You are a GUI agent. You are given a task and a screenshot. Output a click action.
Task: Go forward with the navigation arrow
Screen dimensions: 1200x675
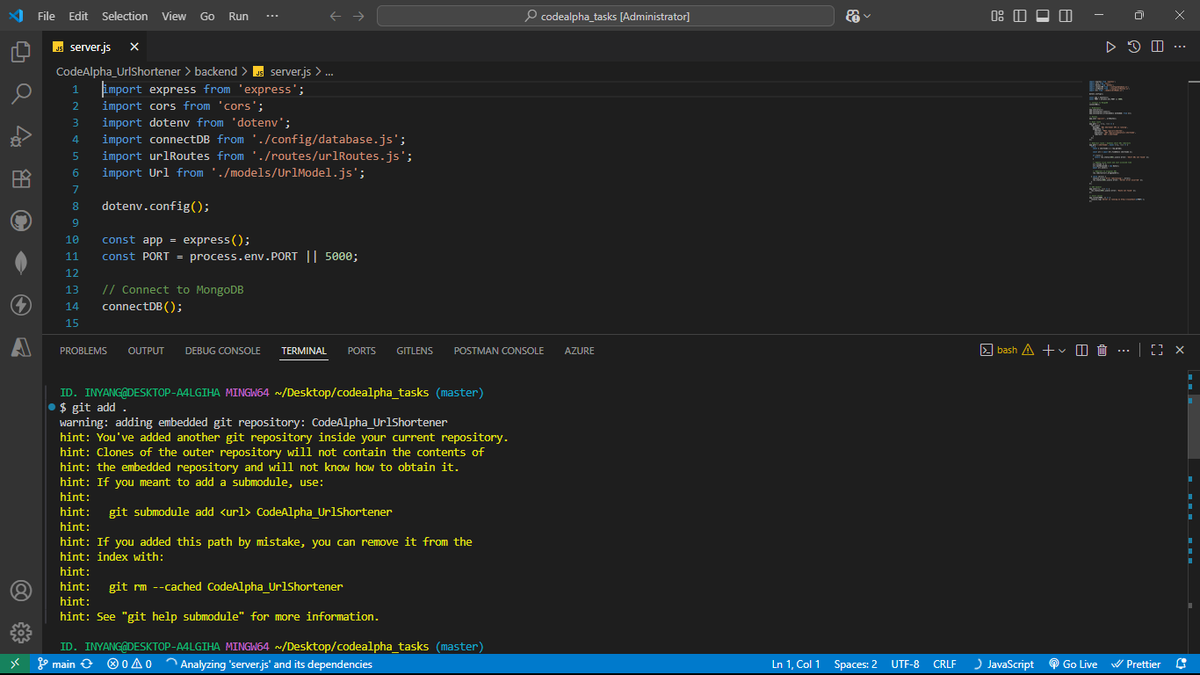pyautogui.click(x=359, y=16)
